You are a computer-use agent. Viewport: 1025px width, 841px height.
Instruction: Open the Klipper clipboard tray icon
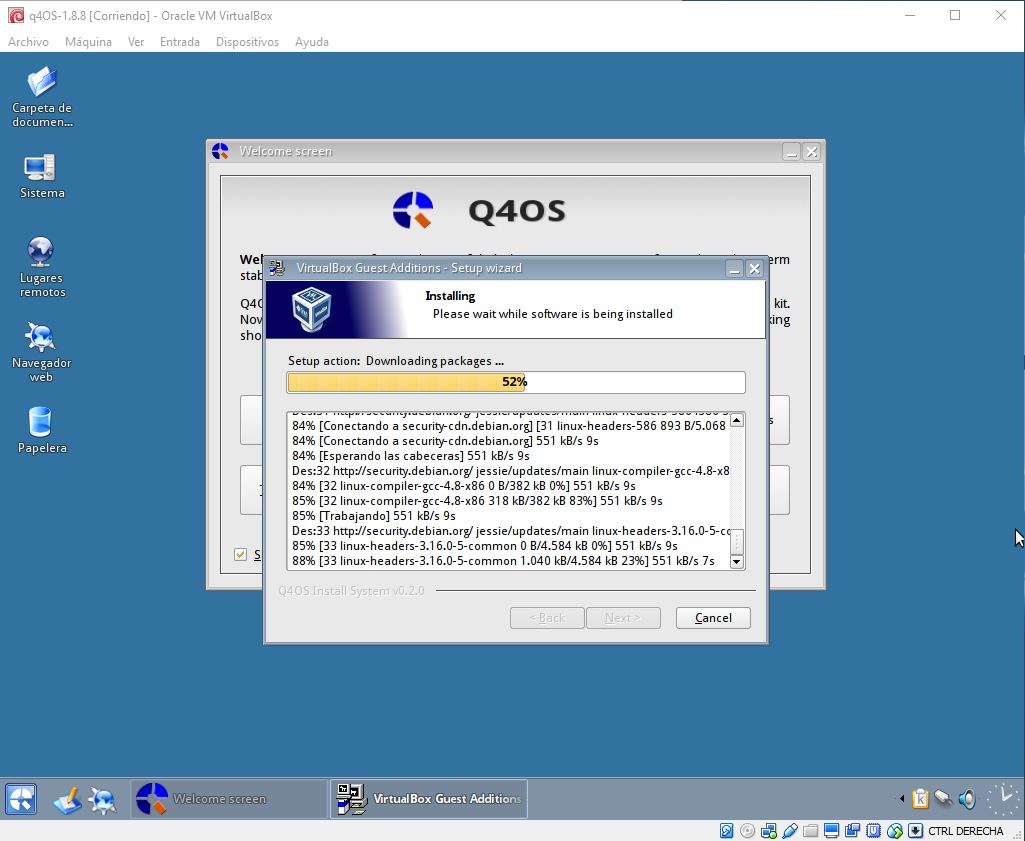tap(920, 798)
